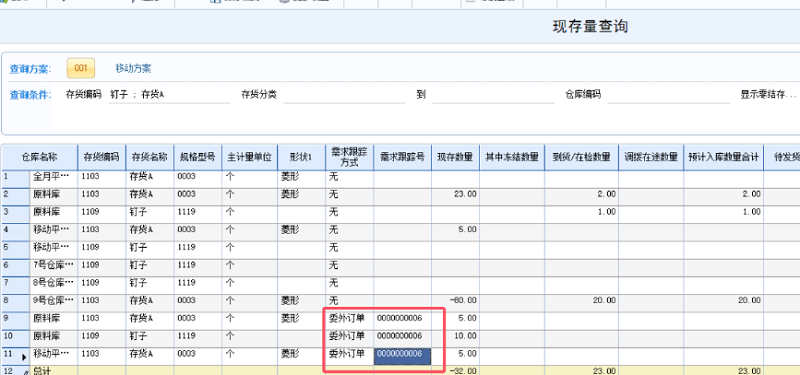The width and height of the screenshot is (800, 375).
Task: Click the 现存量查询 page title
Action: point(590,27)
